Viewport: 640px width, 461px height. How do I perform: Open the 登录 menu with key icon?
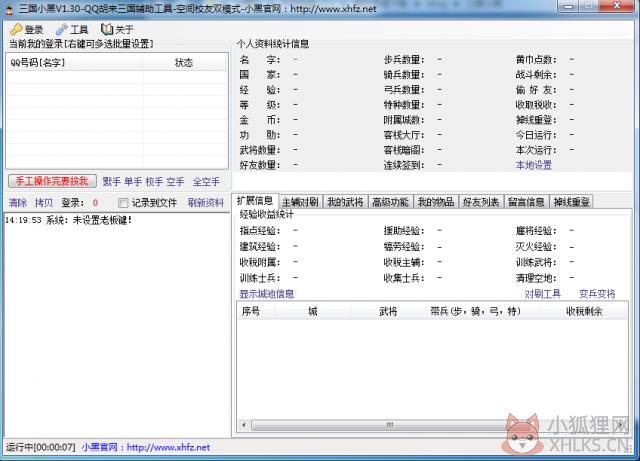pos(27,29)
